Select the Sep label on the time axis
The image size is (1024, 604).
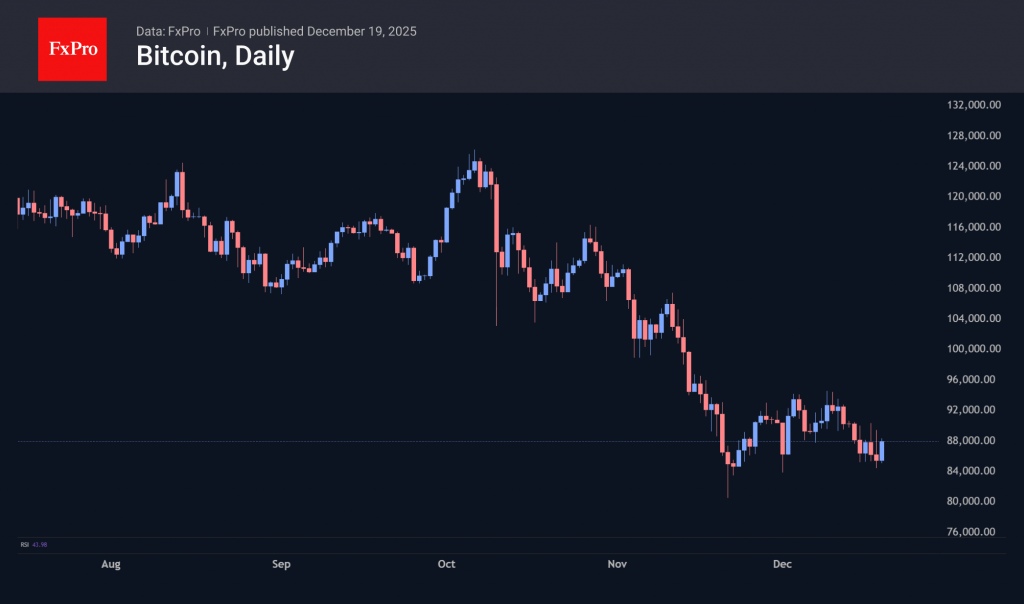pos(281,564)
